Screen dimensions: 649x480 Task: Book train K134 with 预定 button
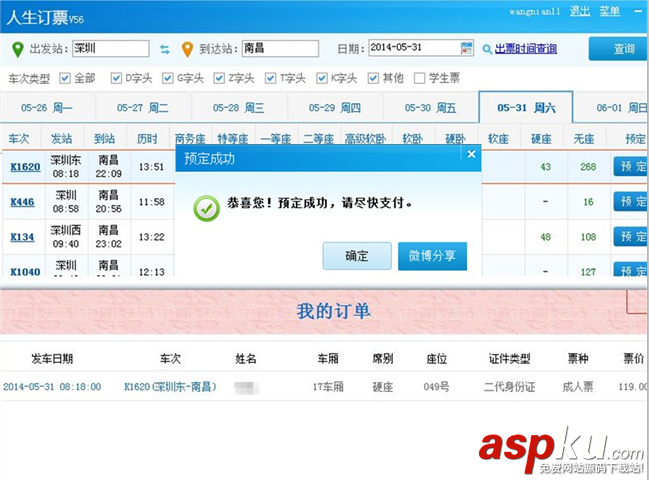coord(631,237)
